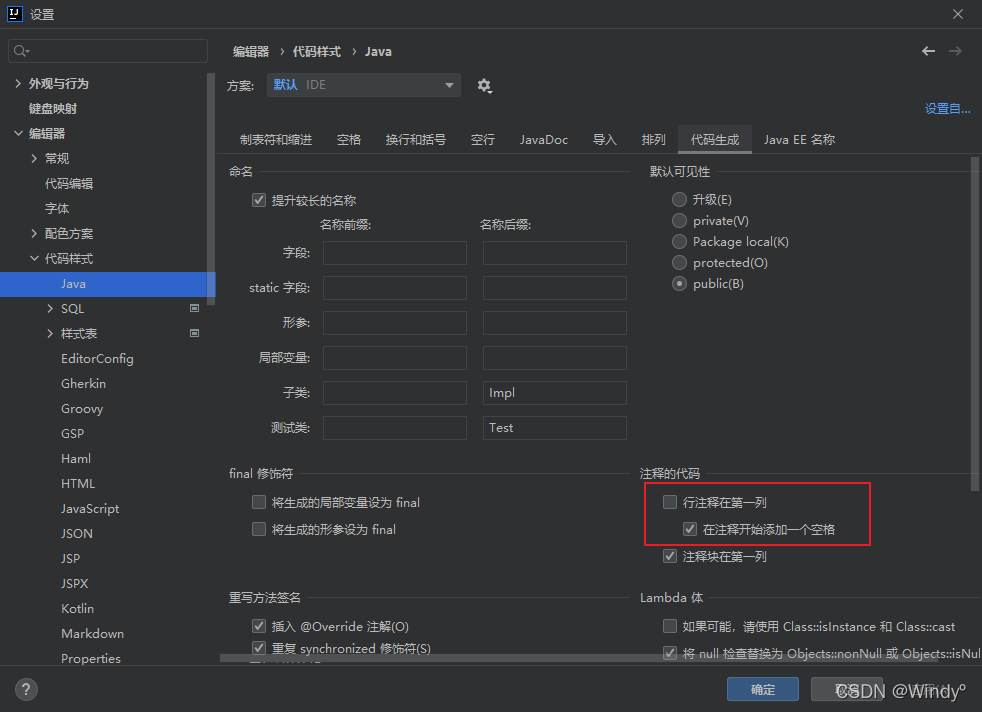The height and width of the screenshot is (712, 982).
Task: Open the 默认 IDE scheme dropdown
Action: click(448, 86)
